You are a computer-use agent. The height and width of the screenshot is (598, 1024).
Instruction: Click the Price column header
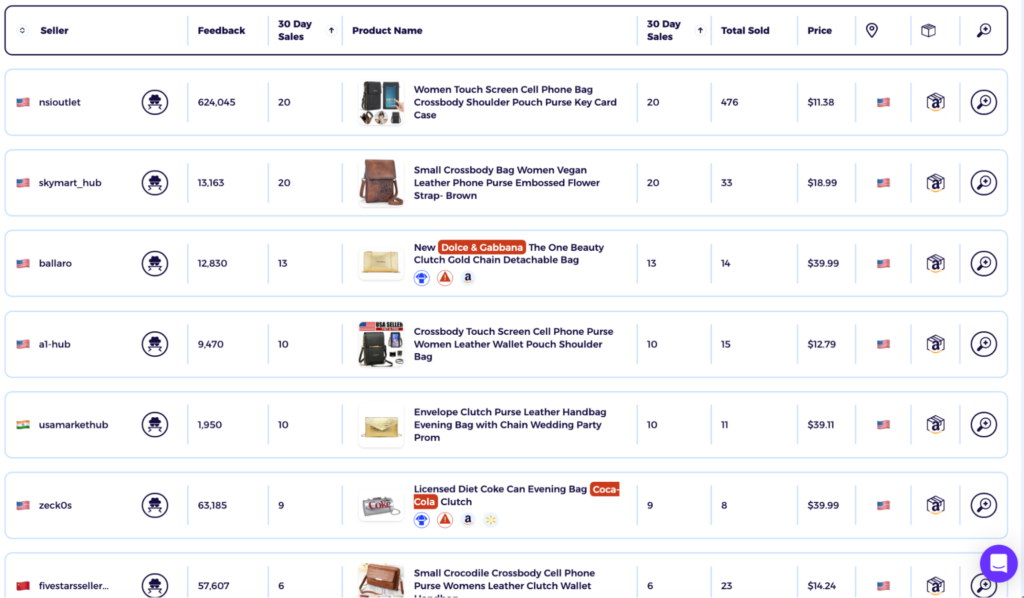click(820, 30)
